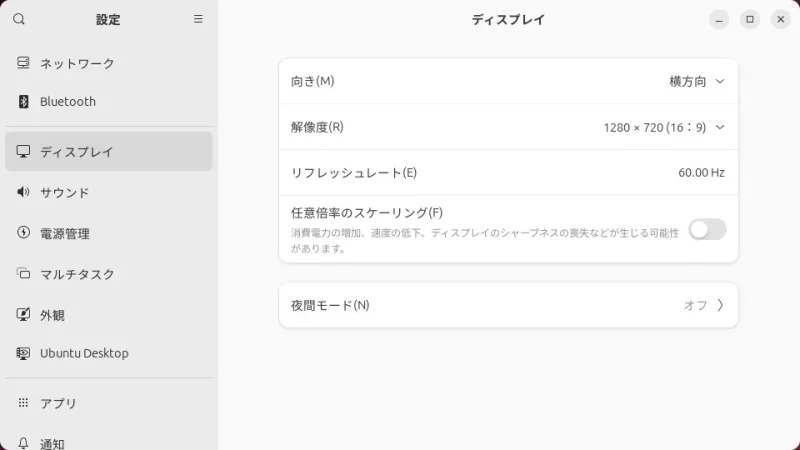800x450 pixels.
Task: Click the サウンド speaker icon
Action: pos(24,192)
